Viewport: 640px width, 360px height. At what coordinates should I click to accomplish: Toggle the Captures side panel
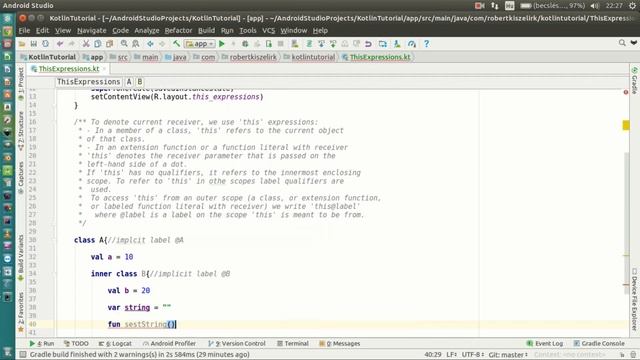[x=21, y=178]
